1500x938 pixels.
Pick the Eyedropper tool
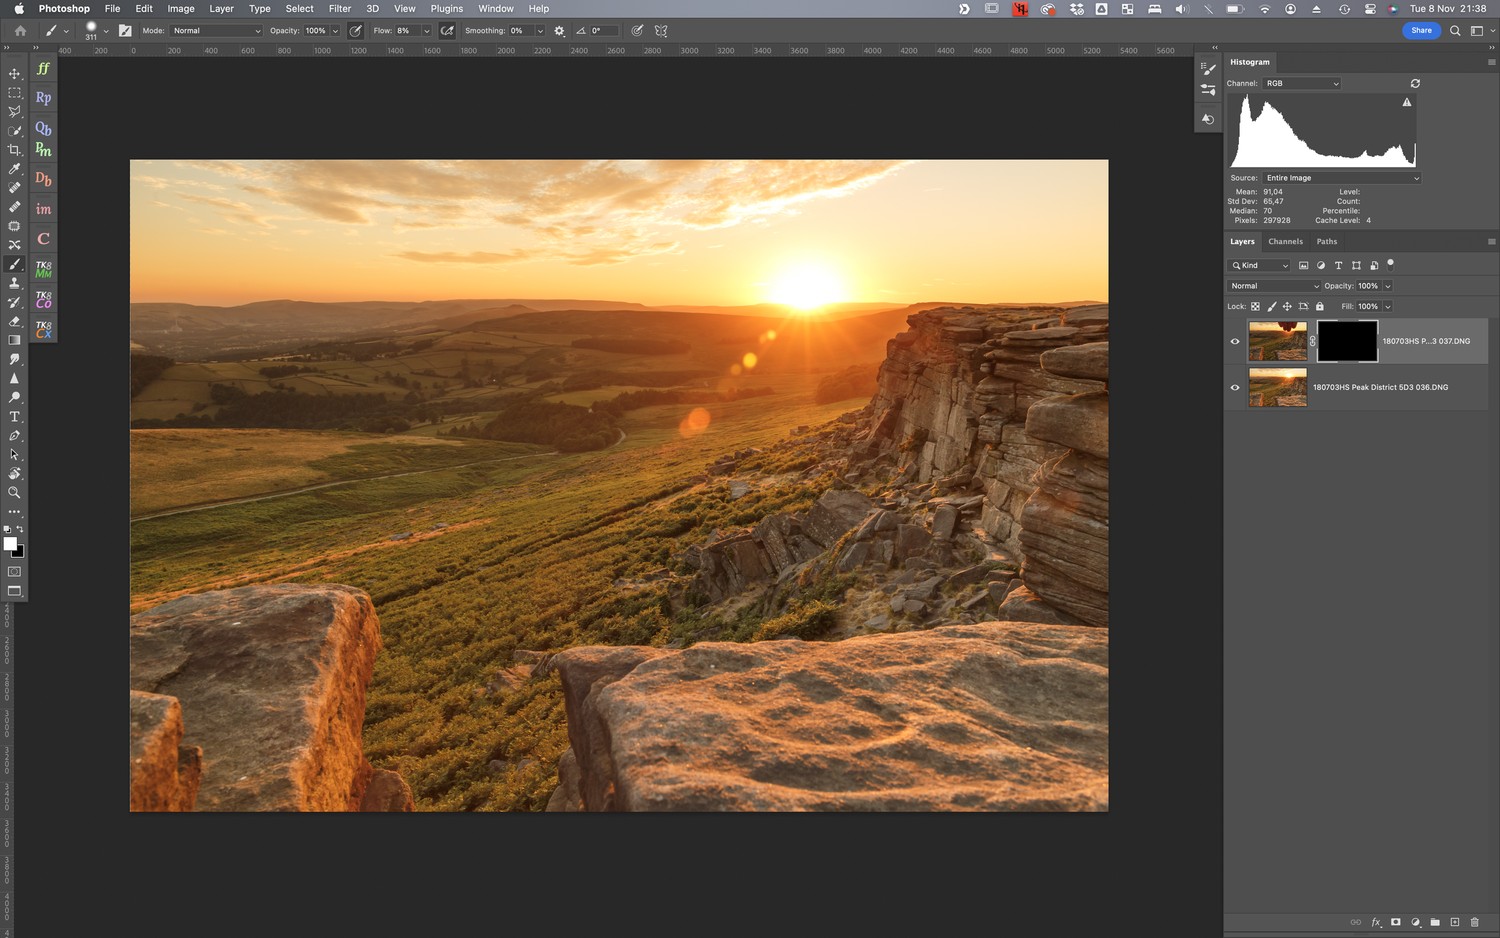point(14,169)
